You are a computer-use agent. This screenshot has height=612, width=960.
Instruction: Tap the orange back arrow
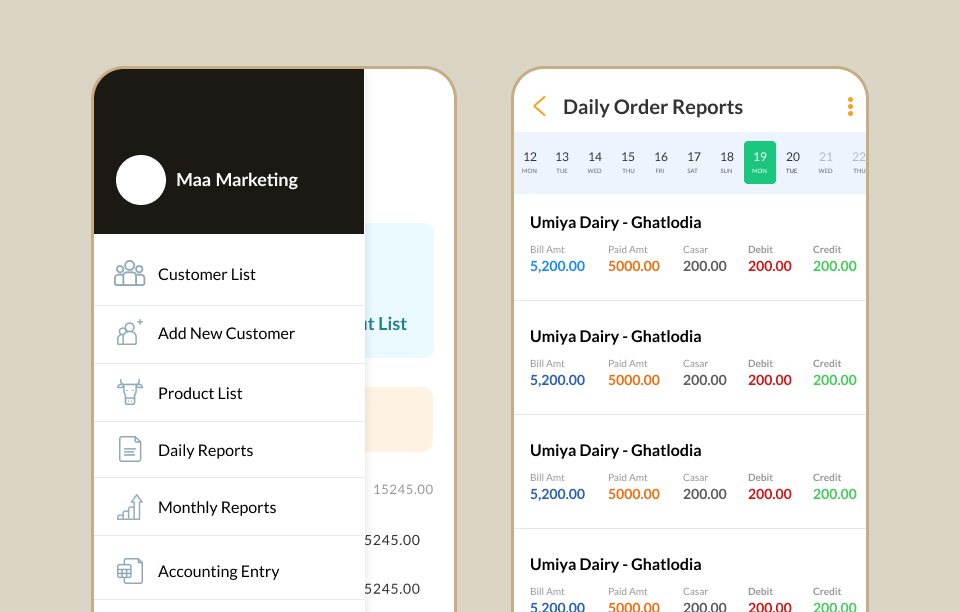click(x=539, y=106)
